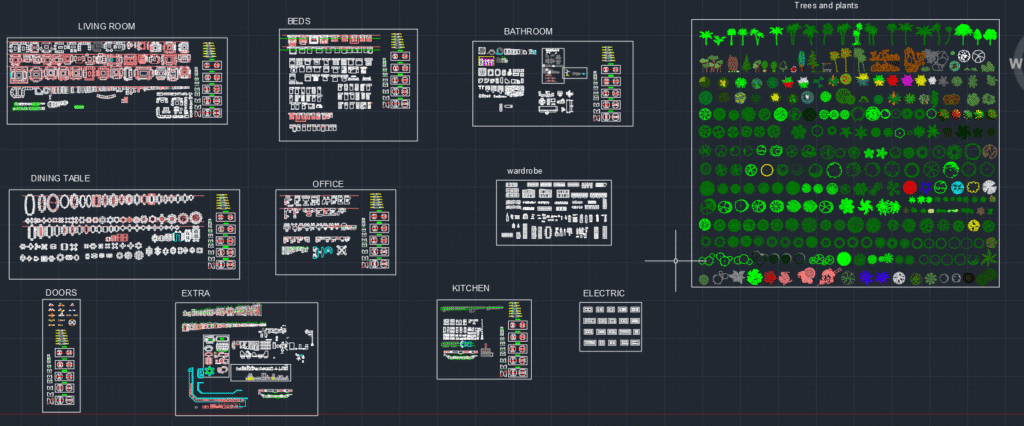1024x426 pixels.
Task: Select the wardrobe blocks frame
Action: click(554, 212)
